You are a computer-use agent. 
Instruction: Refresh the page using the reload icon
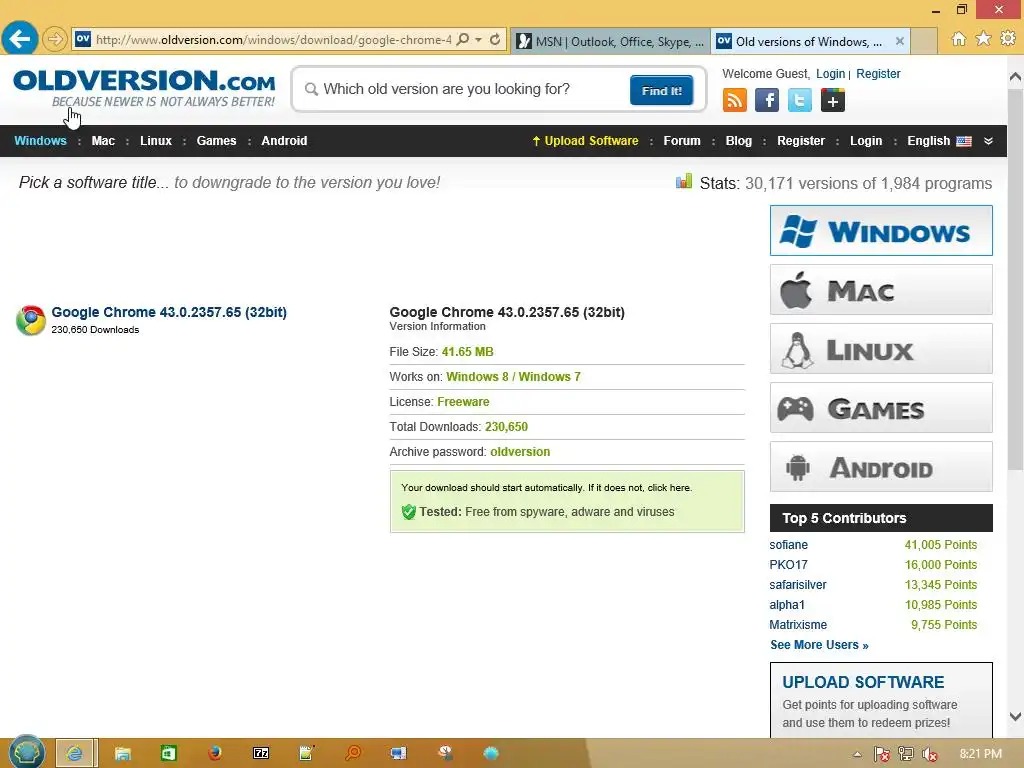point(495,40)
